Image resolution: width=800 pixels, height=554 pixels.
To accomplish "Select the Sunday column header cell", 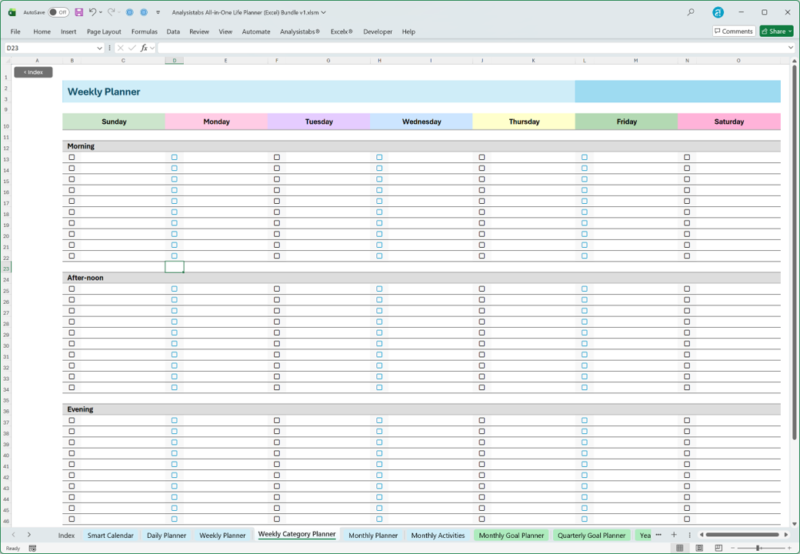I will (x=114, y=121).
